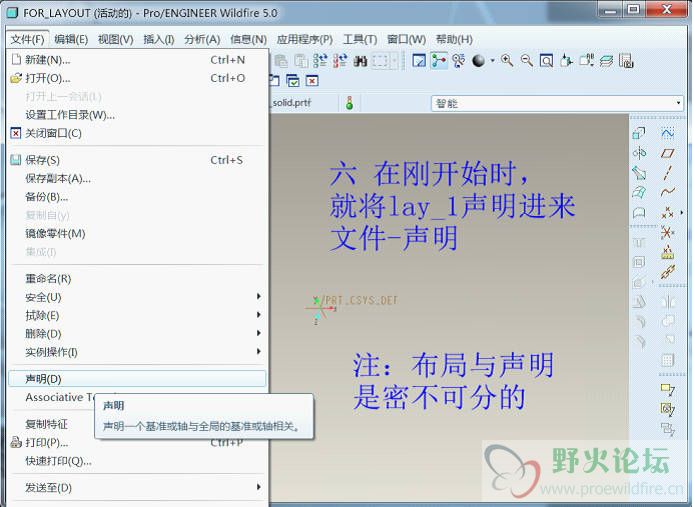Select the Datum Curve tool
Image resolution: width=693 pixels, height=507 pixels.
coord(667,192)
